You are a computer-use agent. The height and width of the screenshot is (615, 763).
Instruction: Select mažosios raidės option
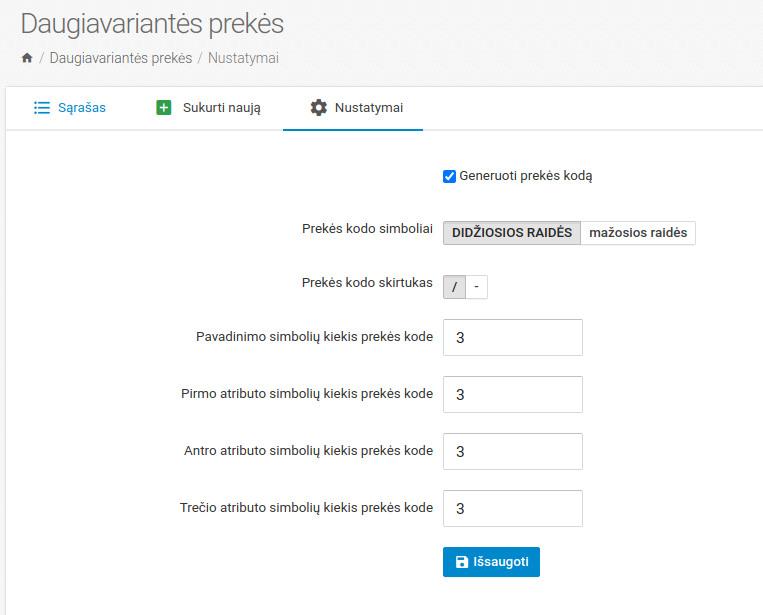point(638,233)
